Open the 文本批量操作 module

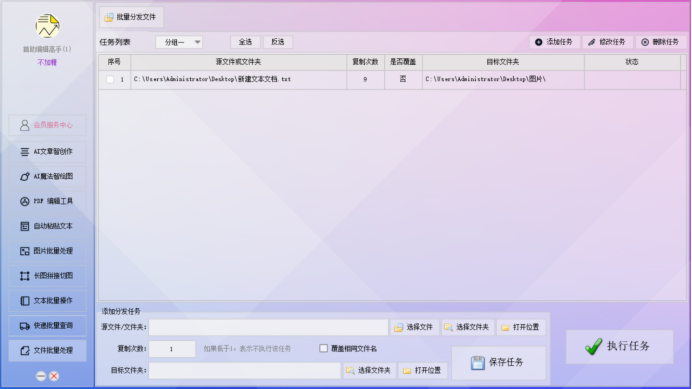(47, 300)
